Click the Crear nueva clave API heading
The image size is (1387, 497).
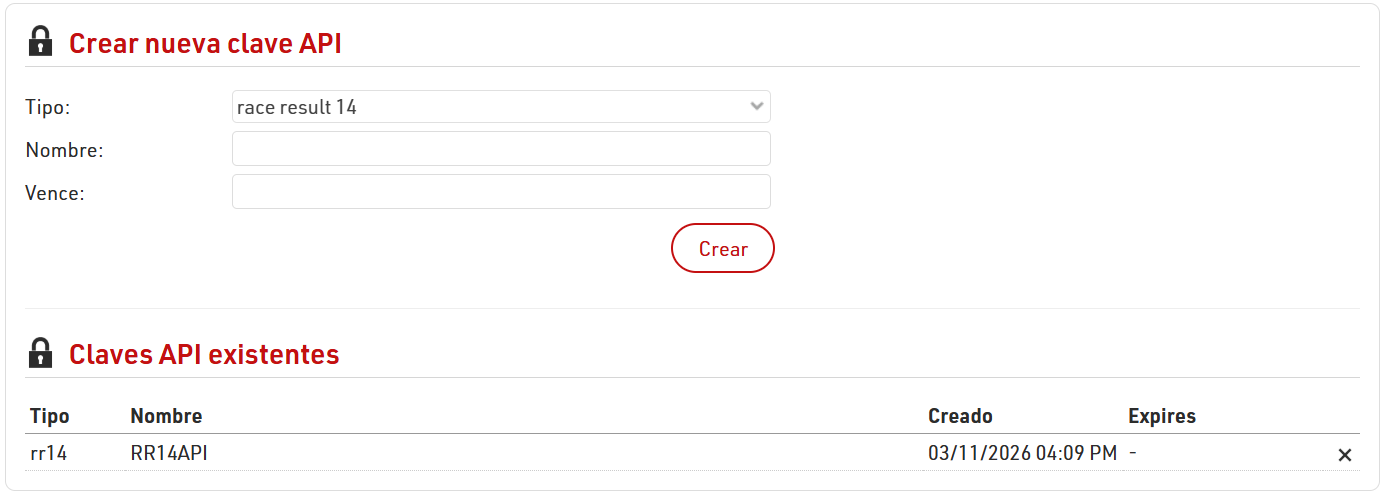click(205, 44)
